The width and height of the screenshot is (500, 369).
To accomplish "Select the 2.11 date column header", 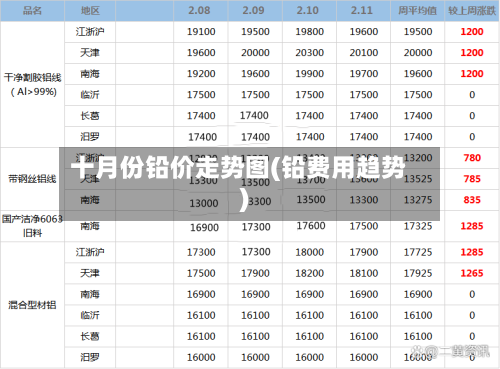I will click(362, 10).
